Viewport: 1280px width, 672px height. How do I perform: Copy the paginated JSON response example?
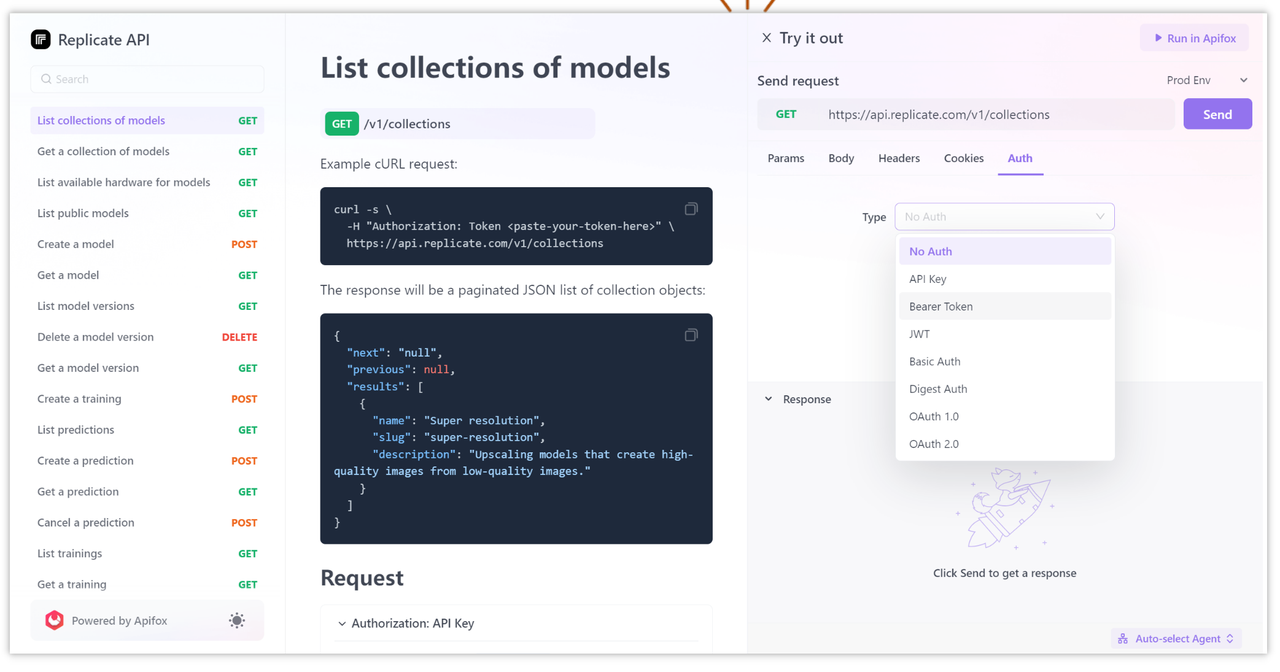tap(691, 335)
